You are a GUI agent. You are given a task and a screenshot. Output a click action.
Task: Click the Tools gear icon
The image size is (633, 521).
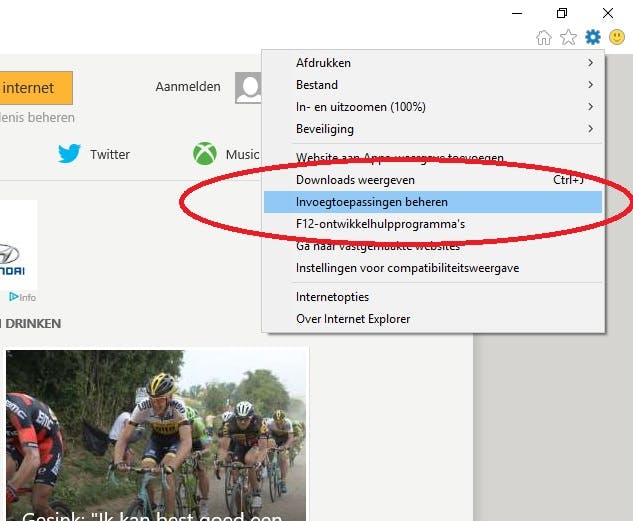click(593, 37)
